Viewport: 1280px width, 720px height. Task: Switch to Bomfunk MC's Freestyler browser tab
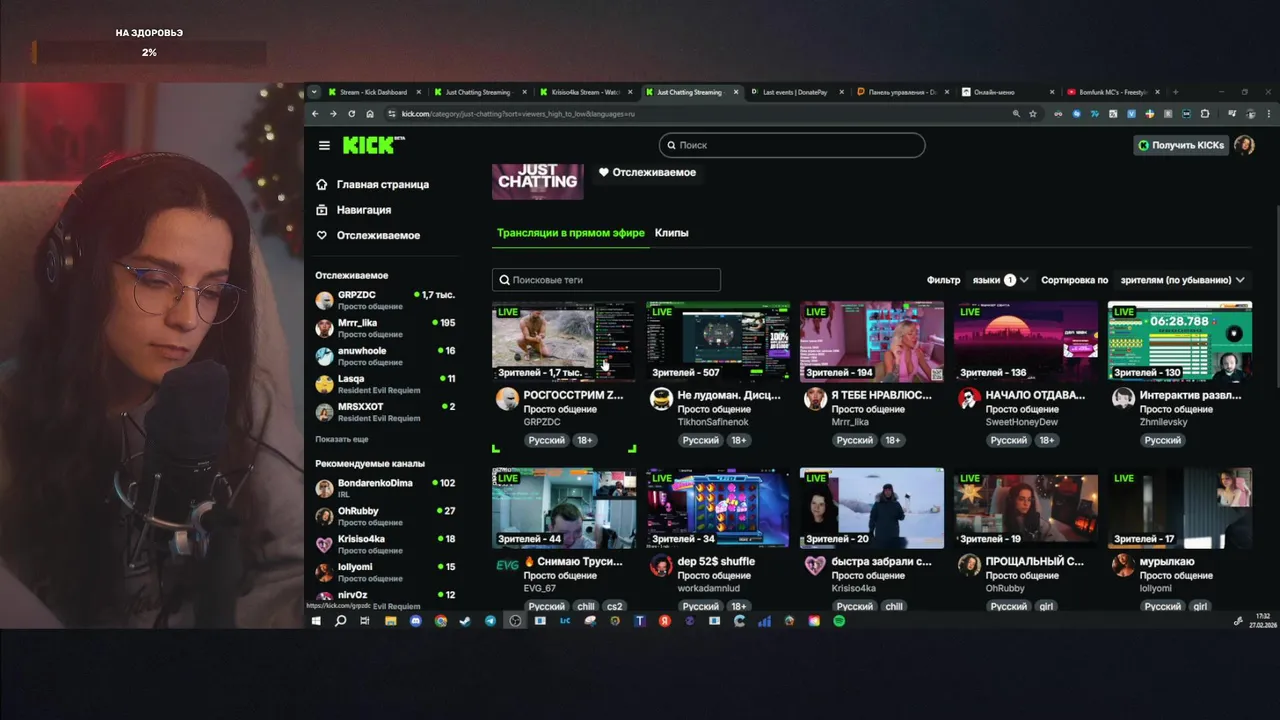[x=1113, y=92]
